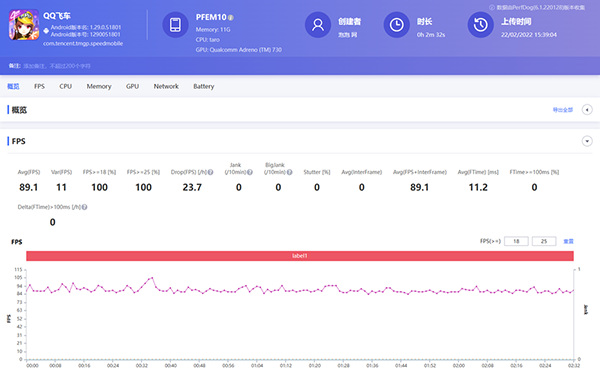
Task: Open help icon beside BigJank (/10min)
Action: pyautogui.click(x=290, y=172)
